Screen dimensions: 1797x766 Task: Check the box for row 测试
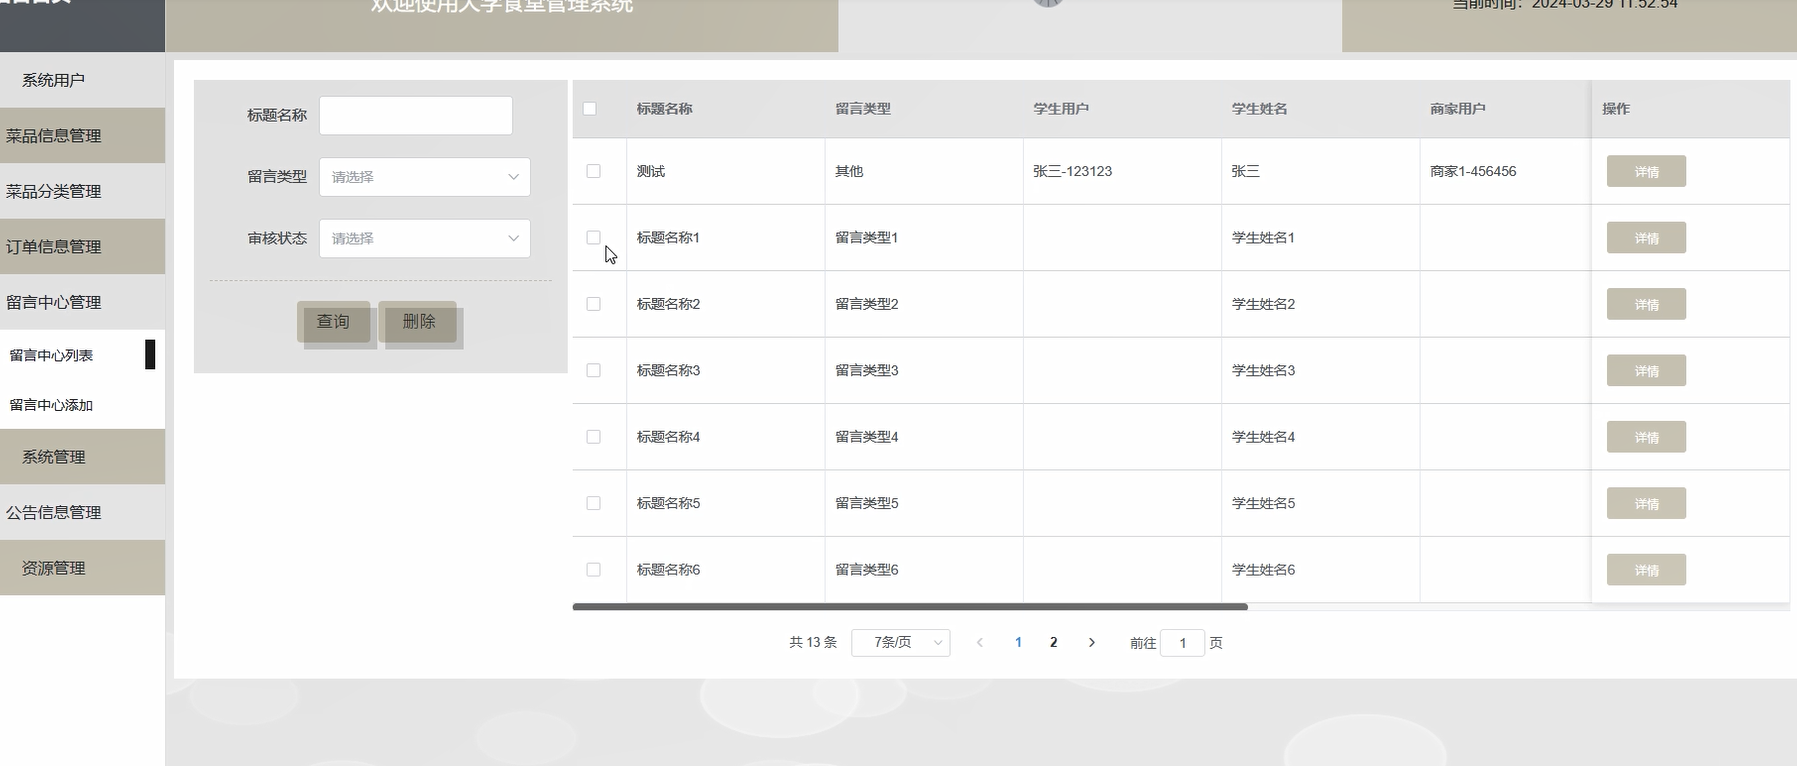point(593,171)
